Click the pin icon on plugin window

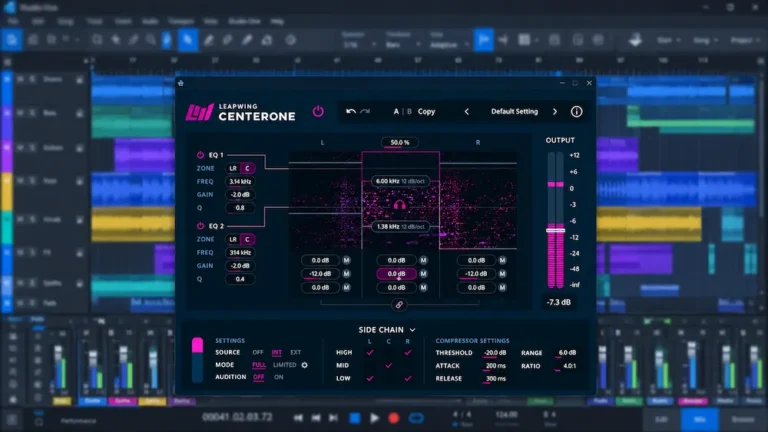(181, 83)
